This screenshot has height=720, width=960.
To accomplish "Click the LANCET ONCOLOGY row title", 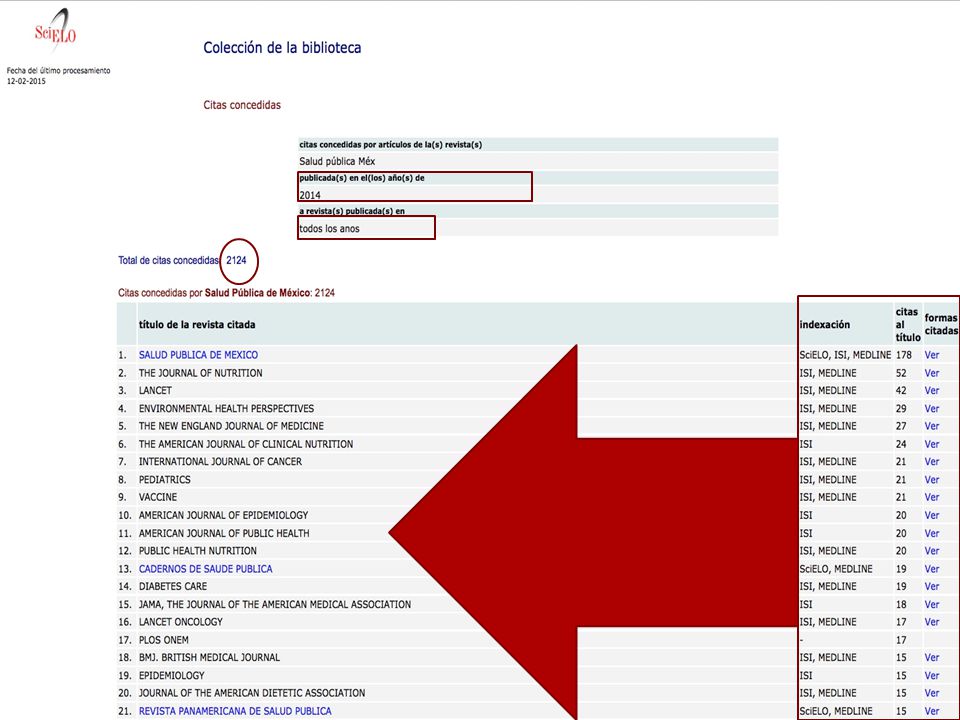I will click(181, 622).
